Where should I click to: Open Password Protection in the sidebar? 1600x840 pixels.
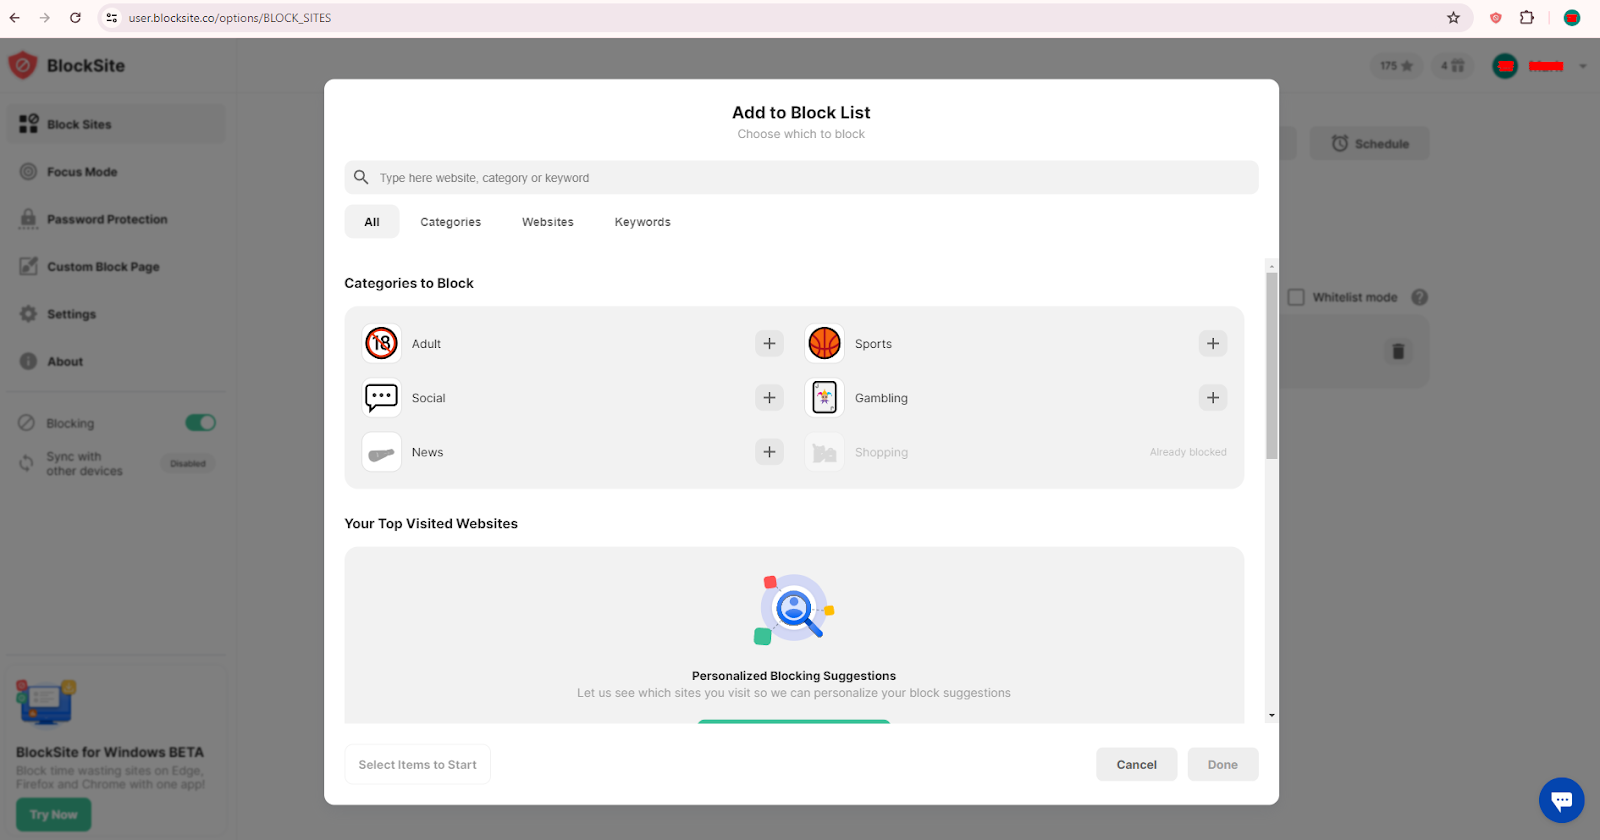point(117,219)
